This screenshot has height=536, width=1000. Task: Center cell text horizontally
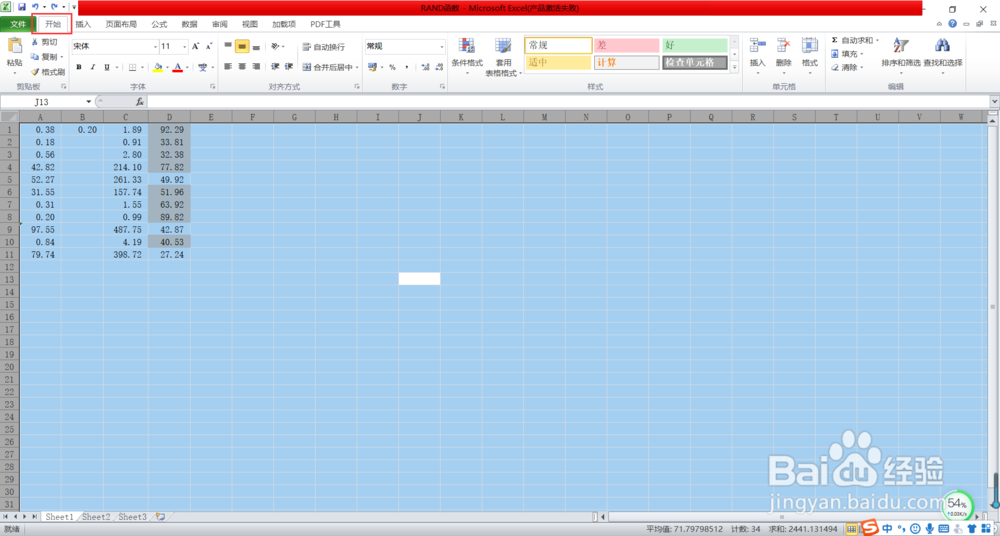coord(242,66)
